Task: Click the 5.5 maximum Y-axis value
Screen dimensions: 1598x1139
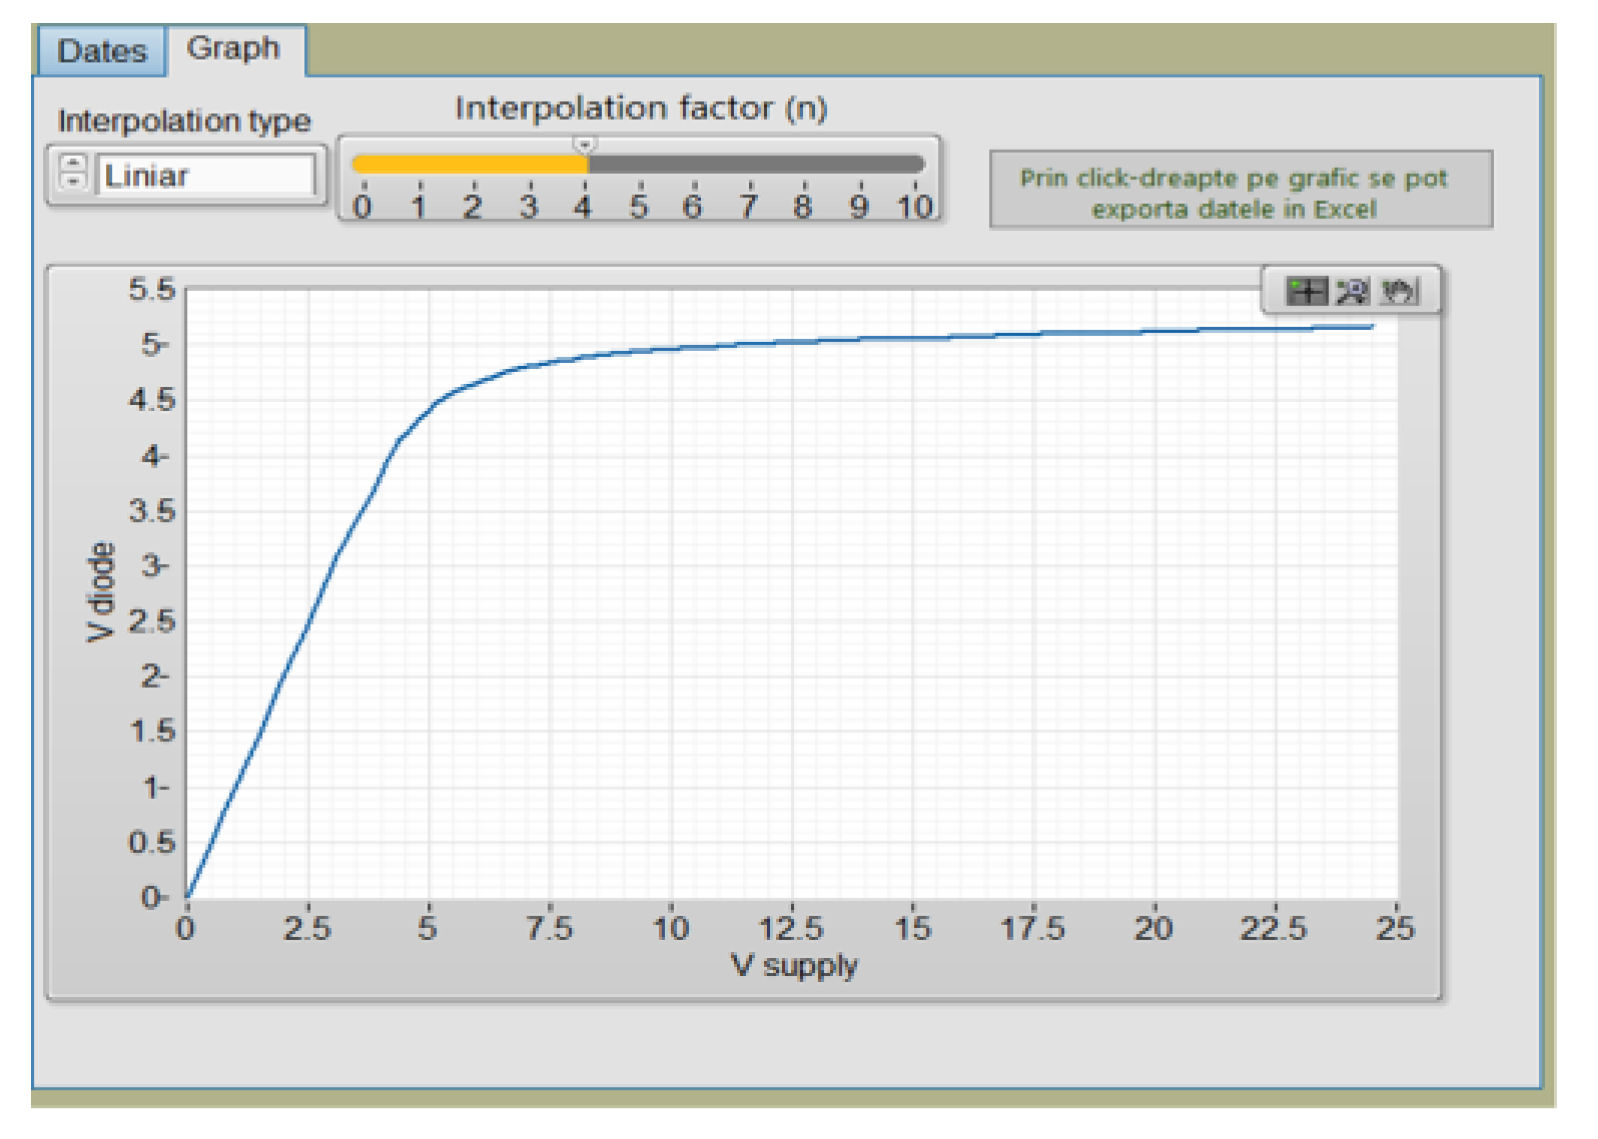Action: (x=152, y=290)
